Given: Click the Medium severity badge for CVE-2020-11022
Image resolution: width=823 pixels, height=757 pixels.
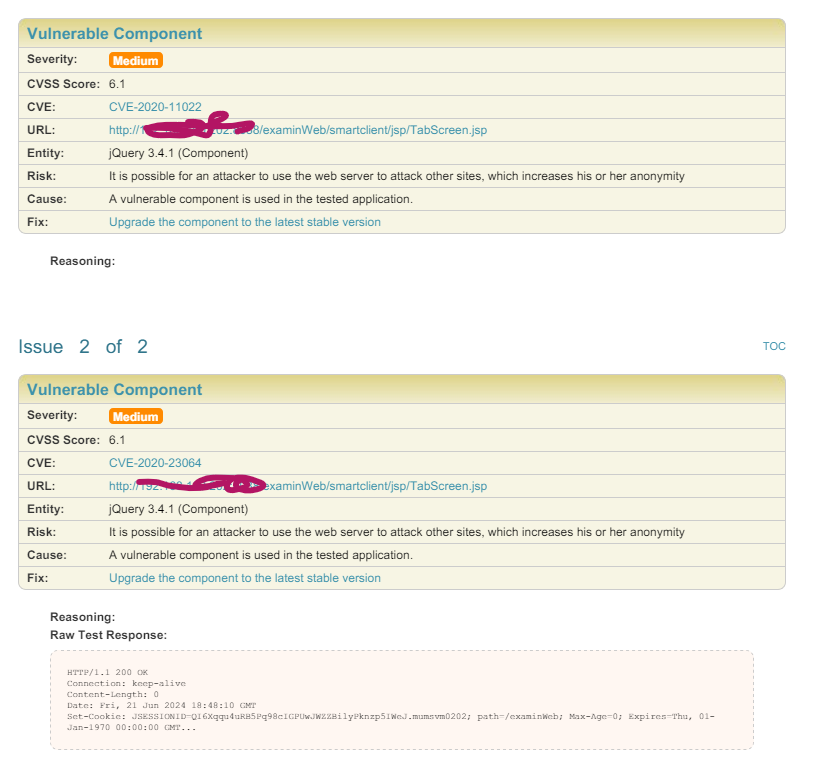Looking at the screenshot, I should [x=135, y=60].
